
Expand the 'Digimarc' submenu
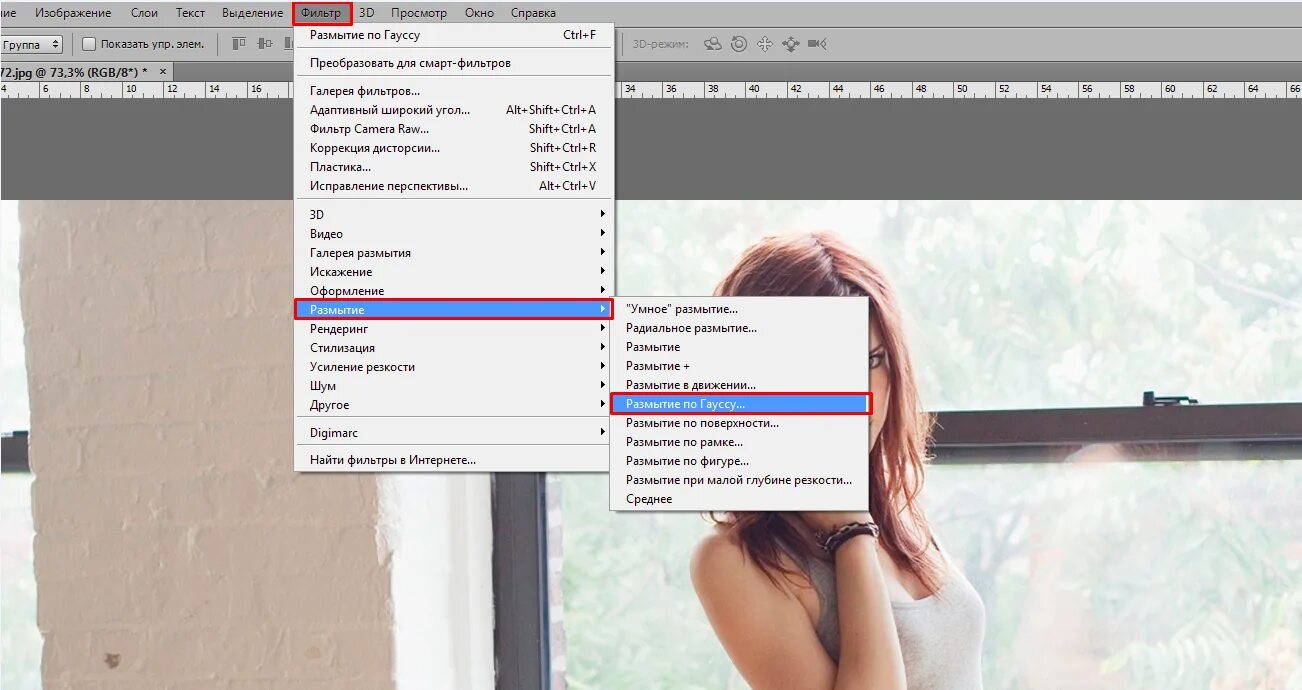(x=455, y=433)
